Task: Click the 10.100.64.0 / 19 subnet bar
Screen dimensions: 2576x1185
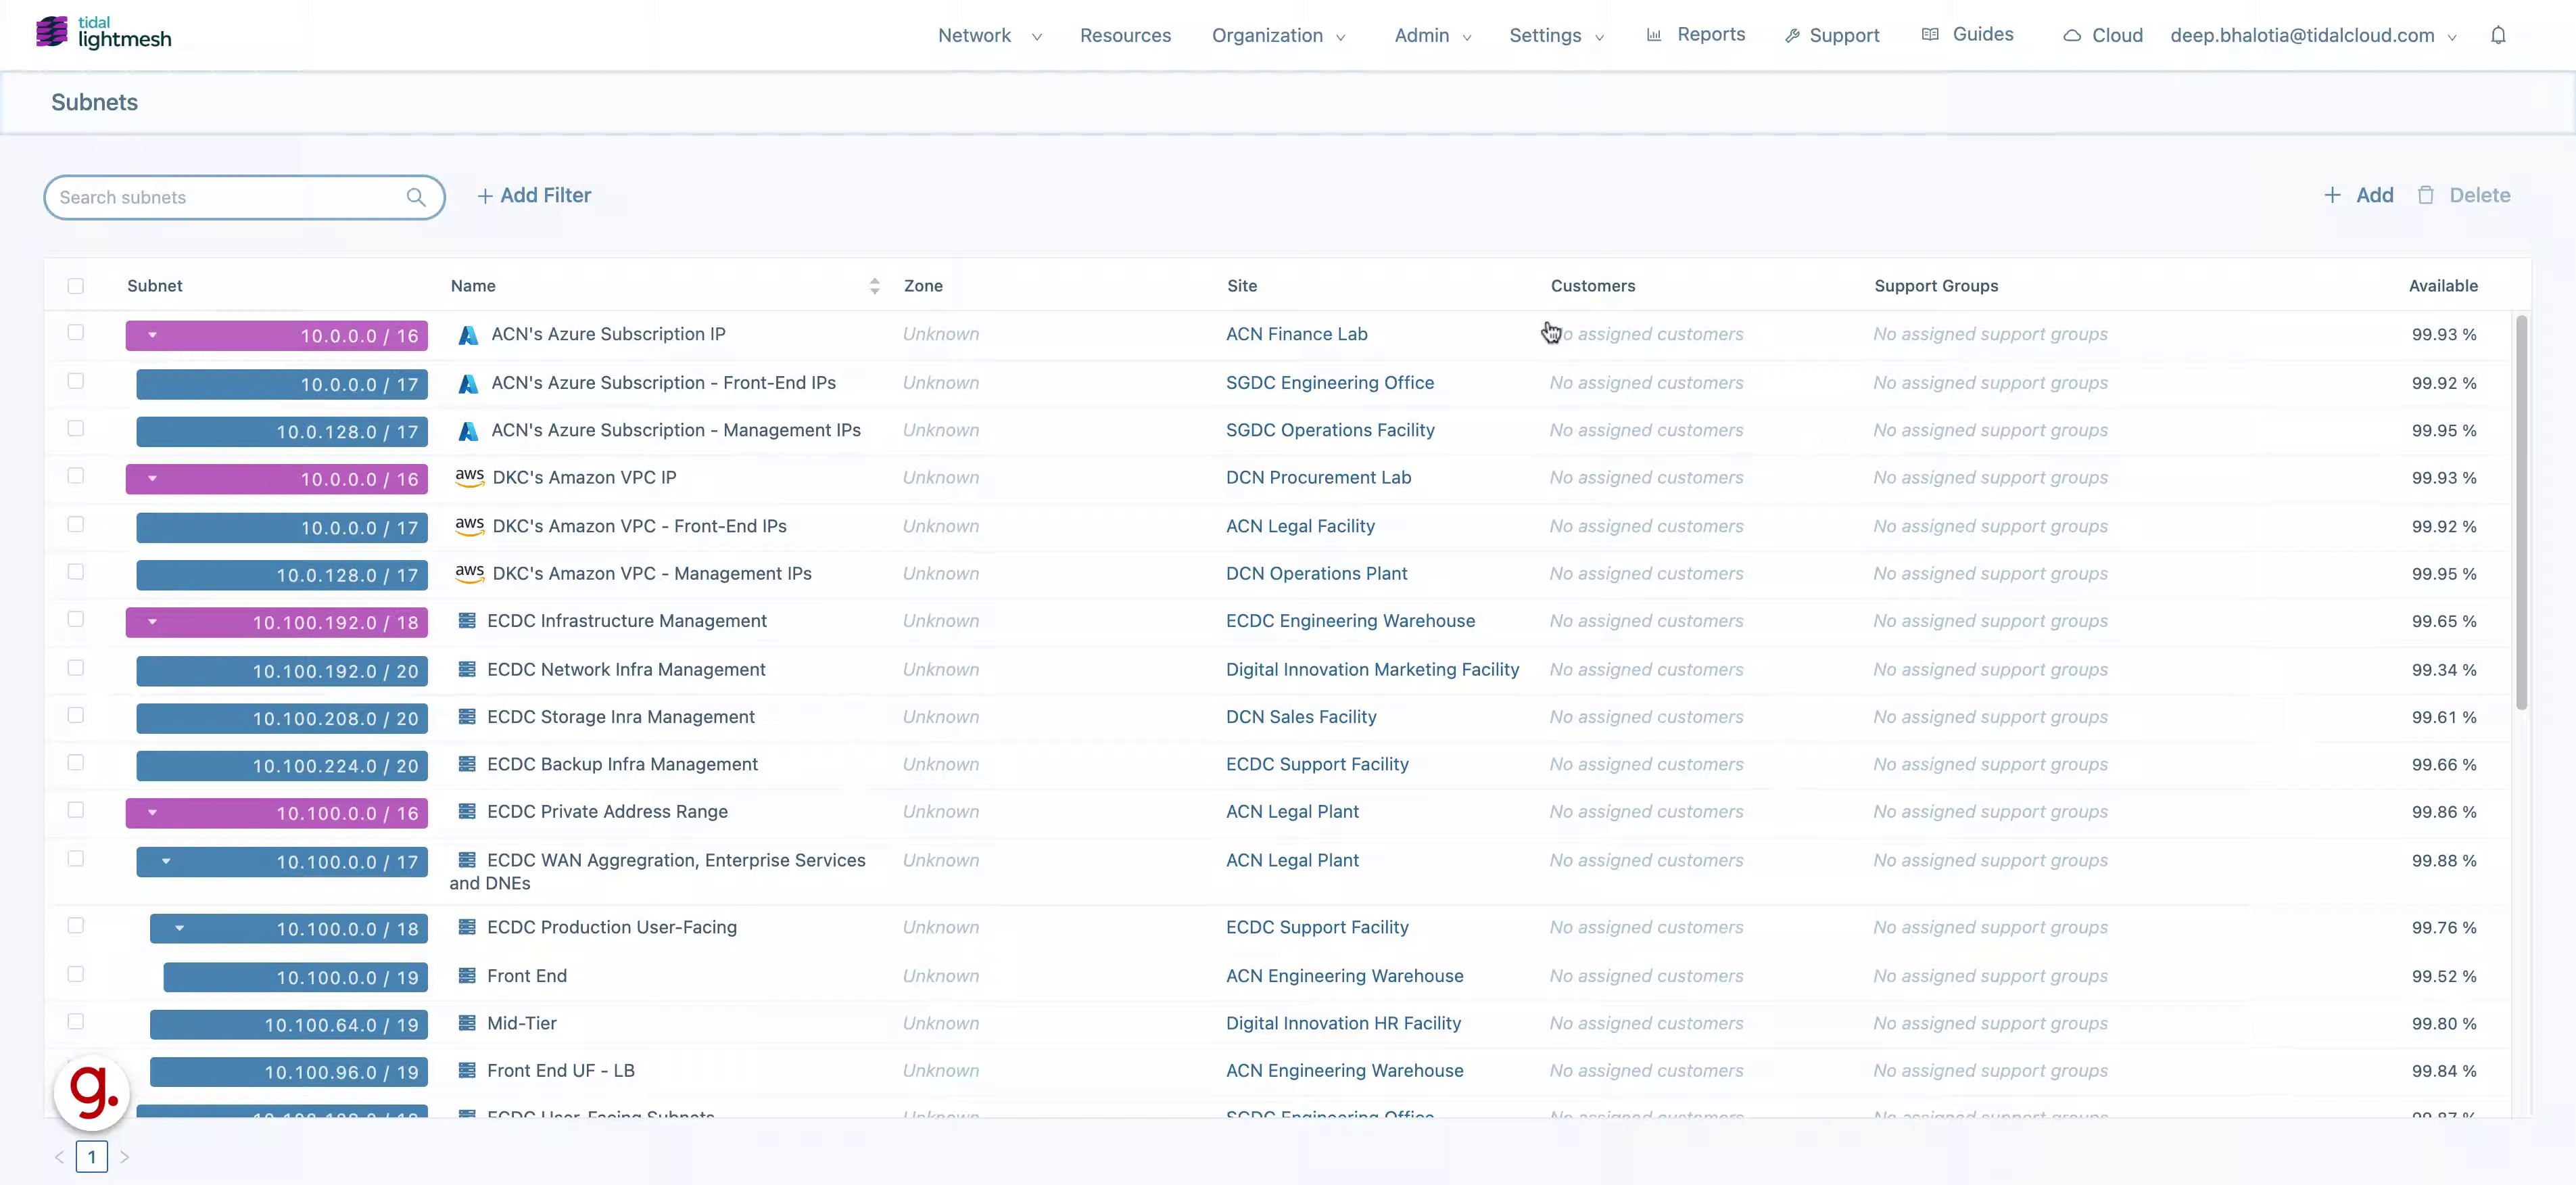Action: pyautogui.click(x=289, y=1025)
